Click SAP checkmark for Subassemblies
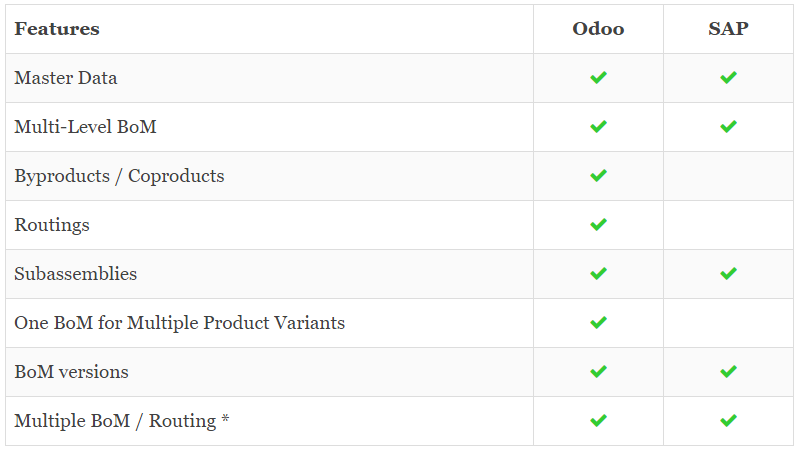 click(x=728, y=274)
